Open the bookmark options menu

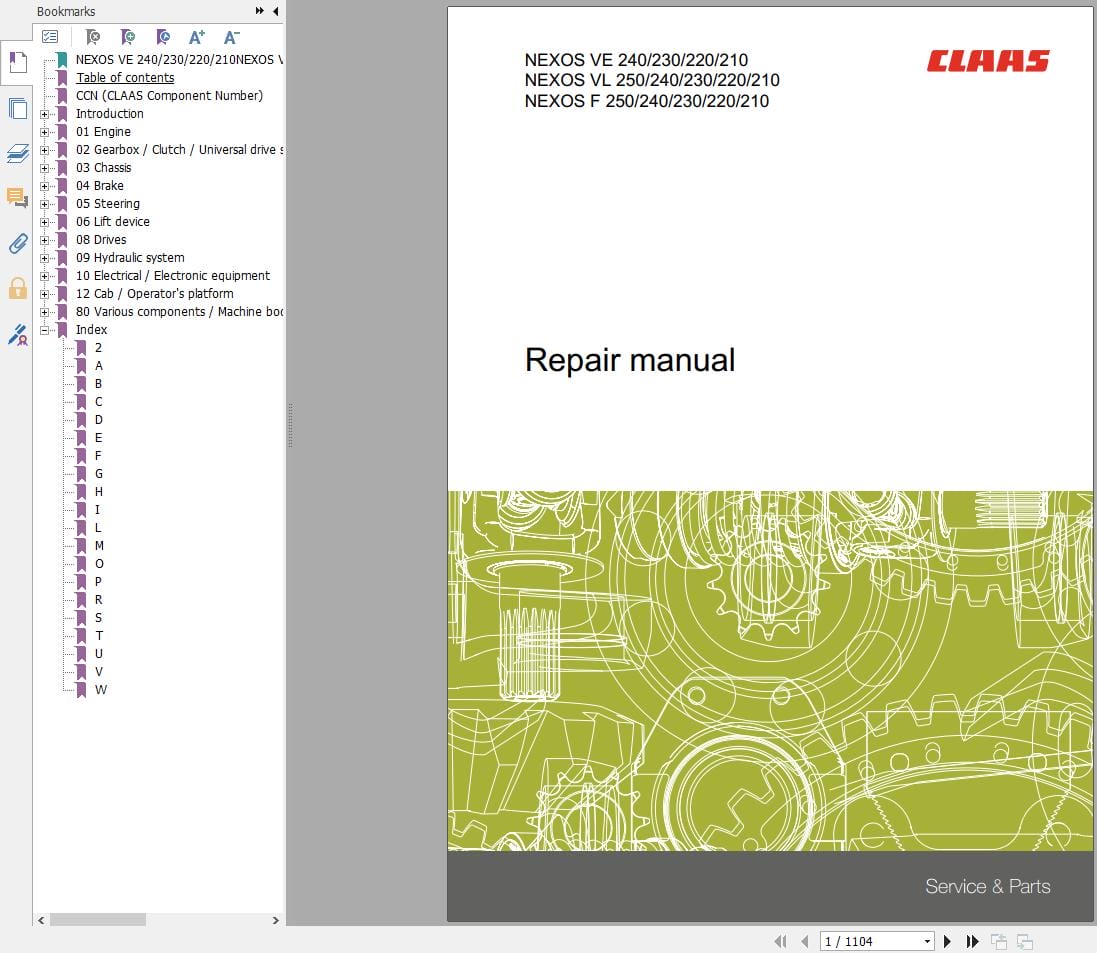[x=50, y=36]
